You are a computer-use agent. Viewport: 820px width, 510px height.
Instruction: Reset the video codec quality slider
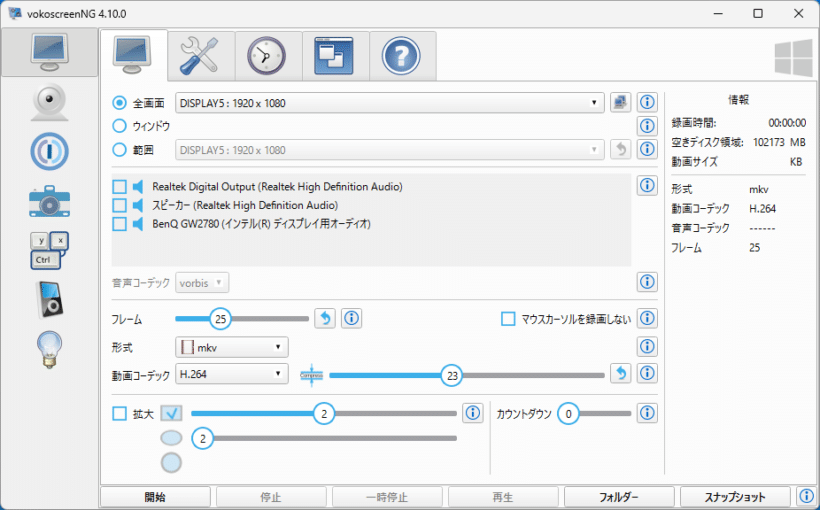[621, 373]
